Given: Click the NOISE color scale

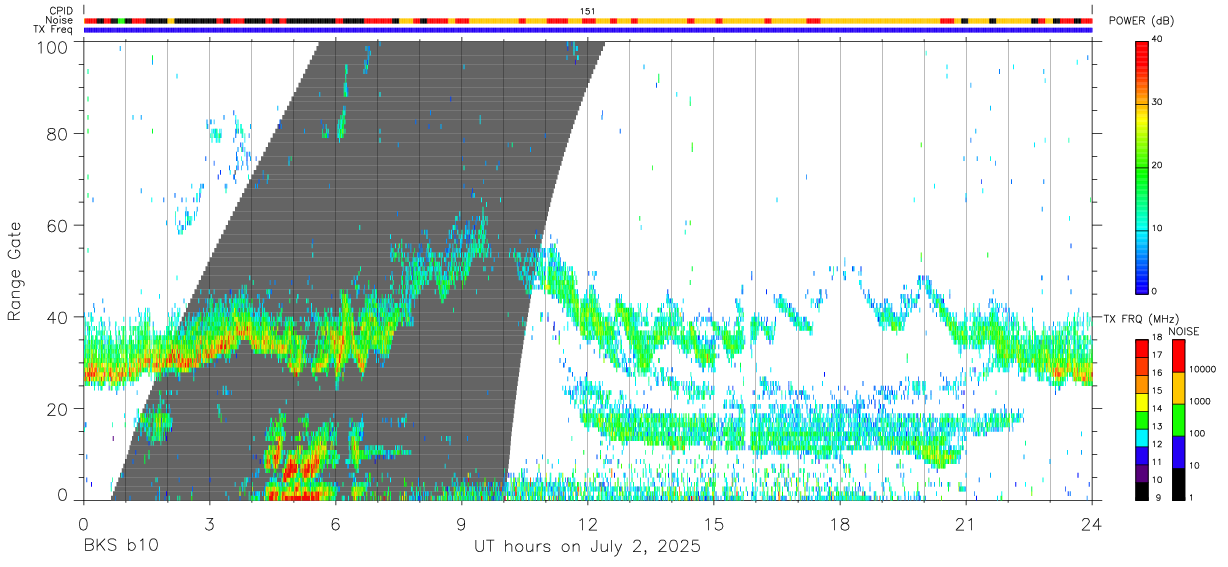Looking at the screenshot, I should (1178, 420).
